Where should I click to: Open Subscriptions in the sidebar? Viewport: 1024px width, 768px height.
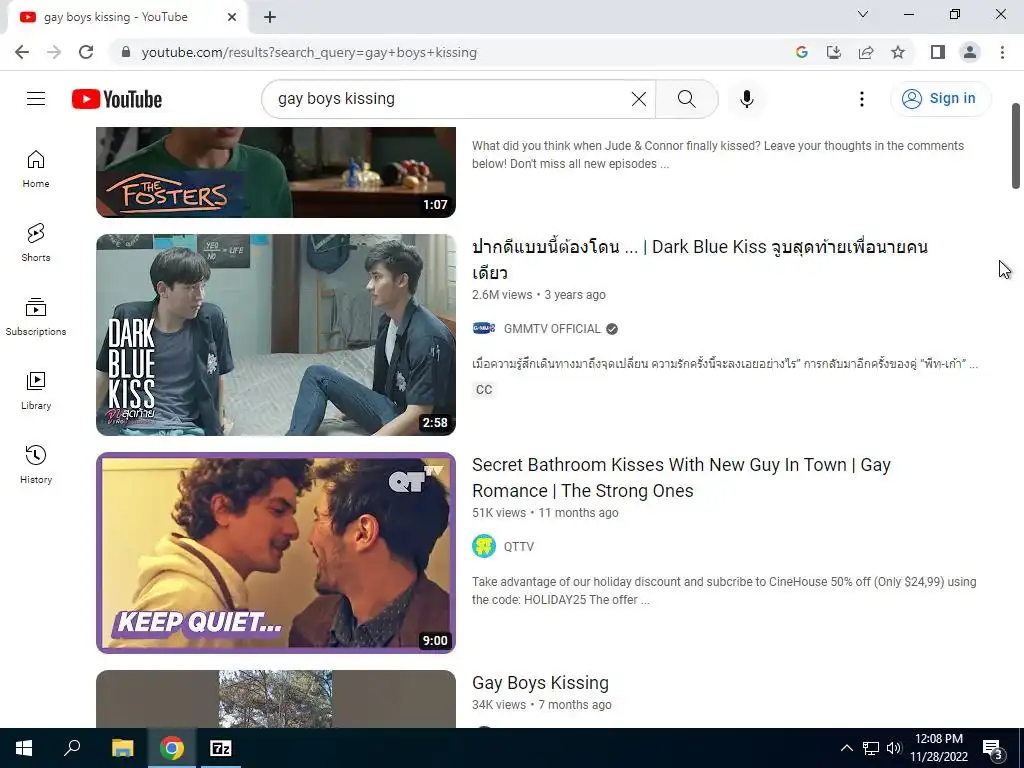36,317
